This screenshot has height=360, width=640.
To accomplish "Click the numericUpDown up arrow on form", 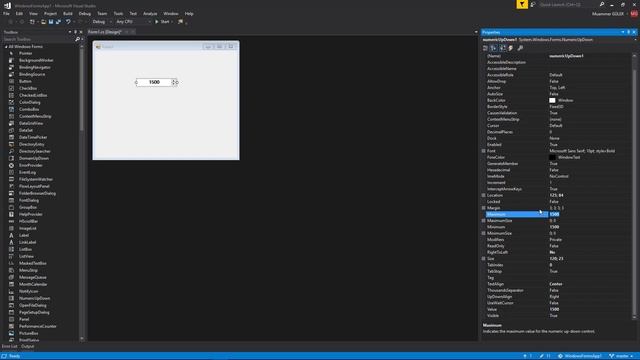I will coord(173,80).
